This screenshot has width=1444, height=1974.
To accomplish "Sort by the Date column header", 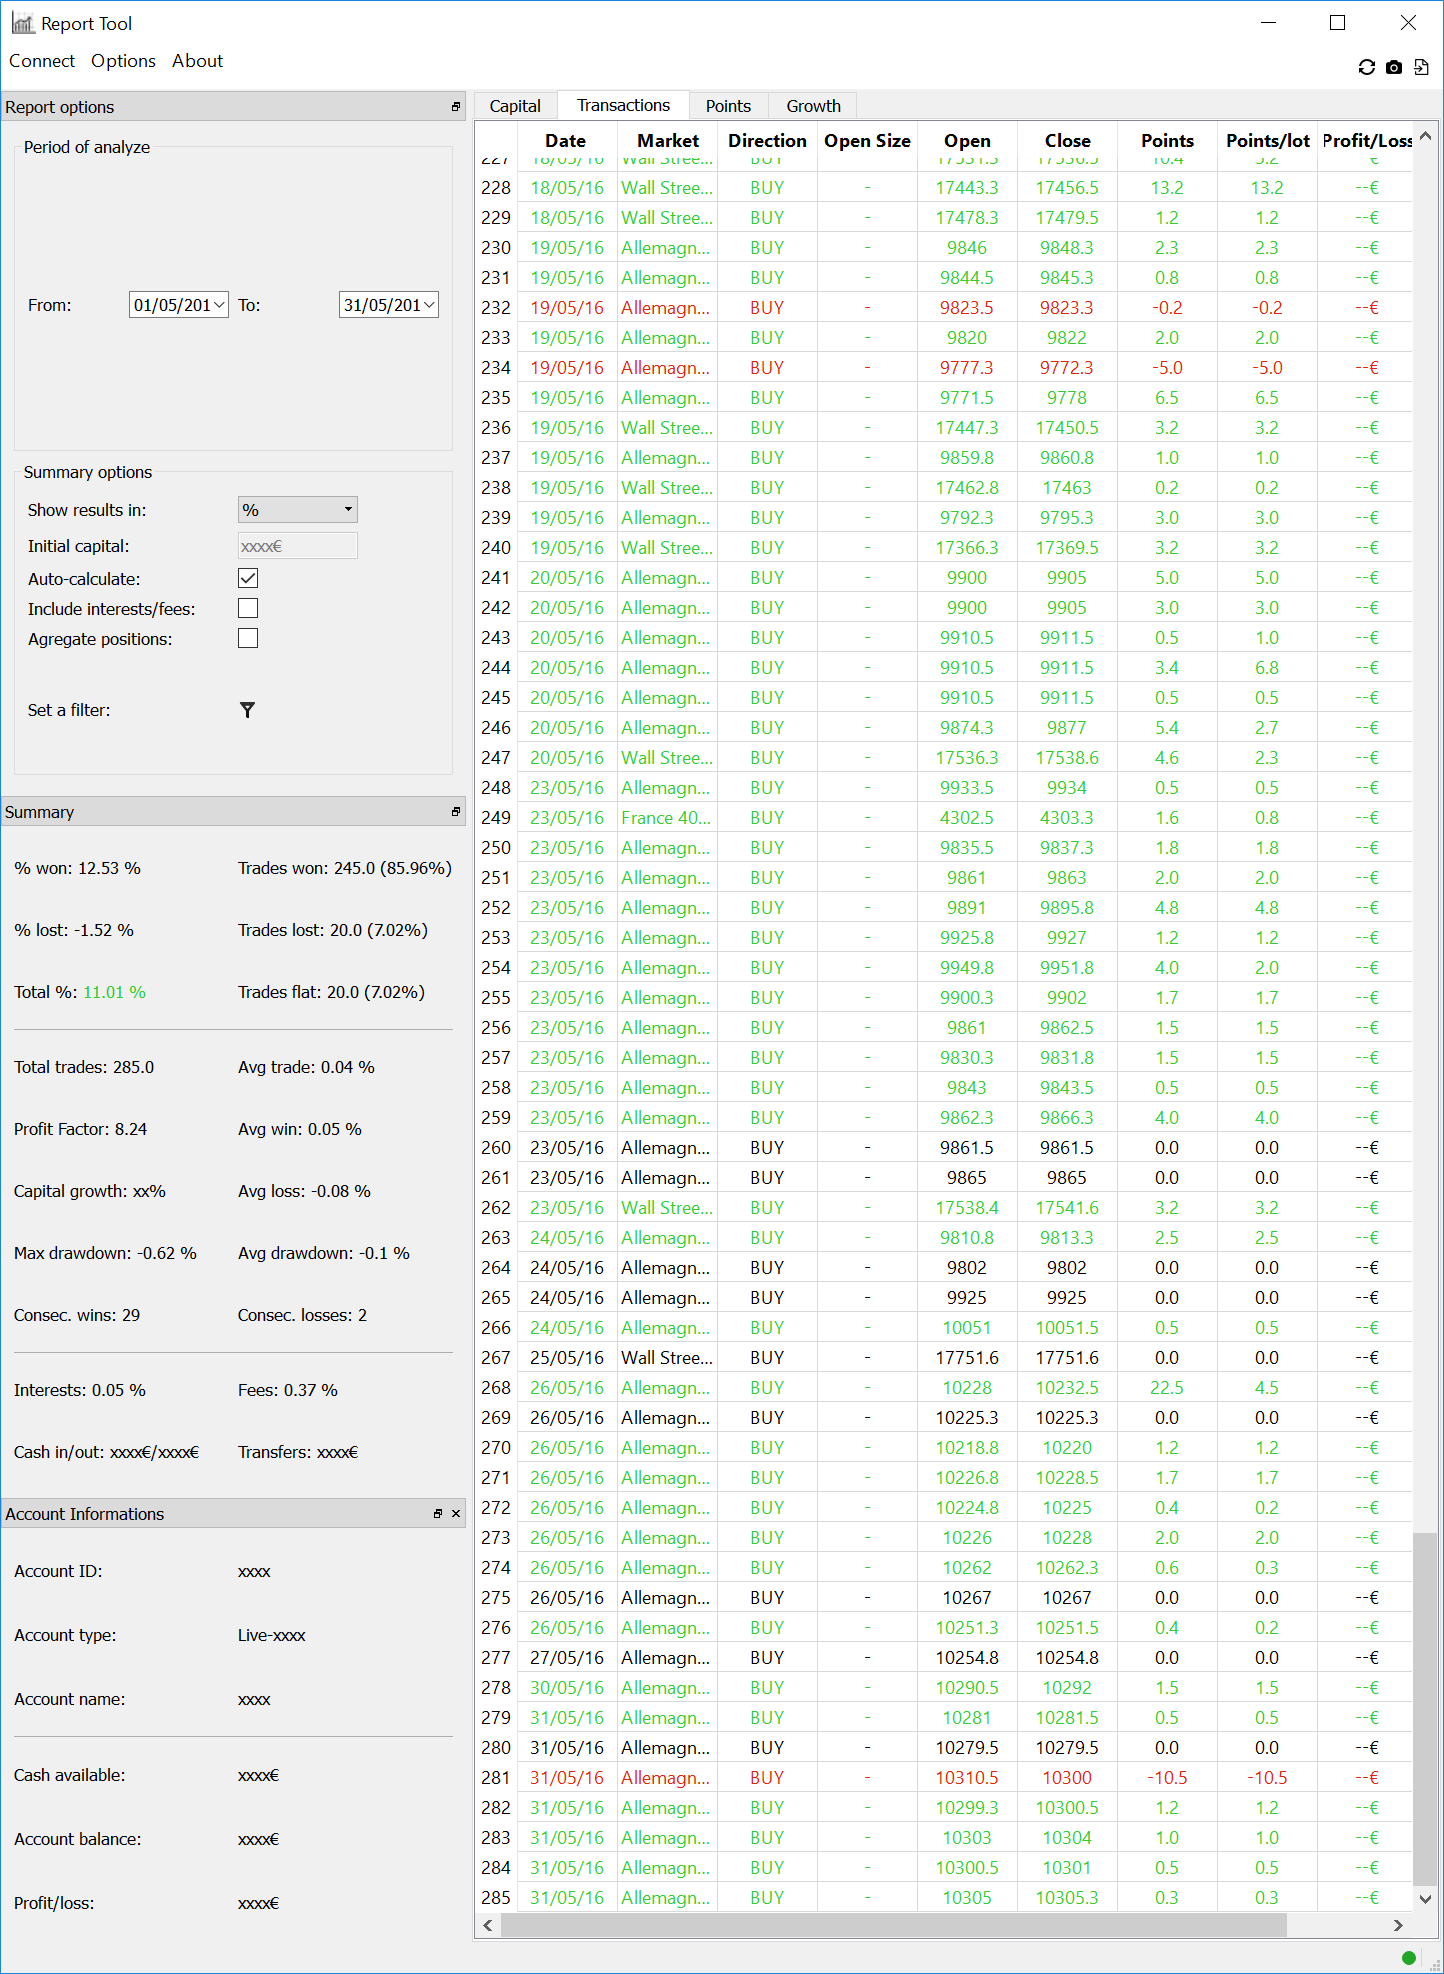I will tap(566, 141).
